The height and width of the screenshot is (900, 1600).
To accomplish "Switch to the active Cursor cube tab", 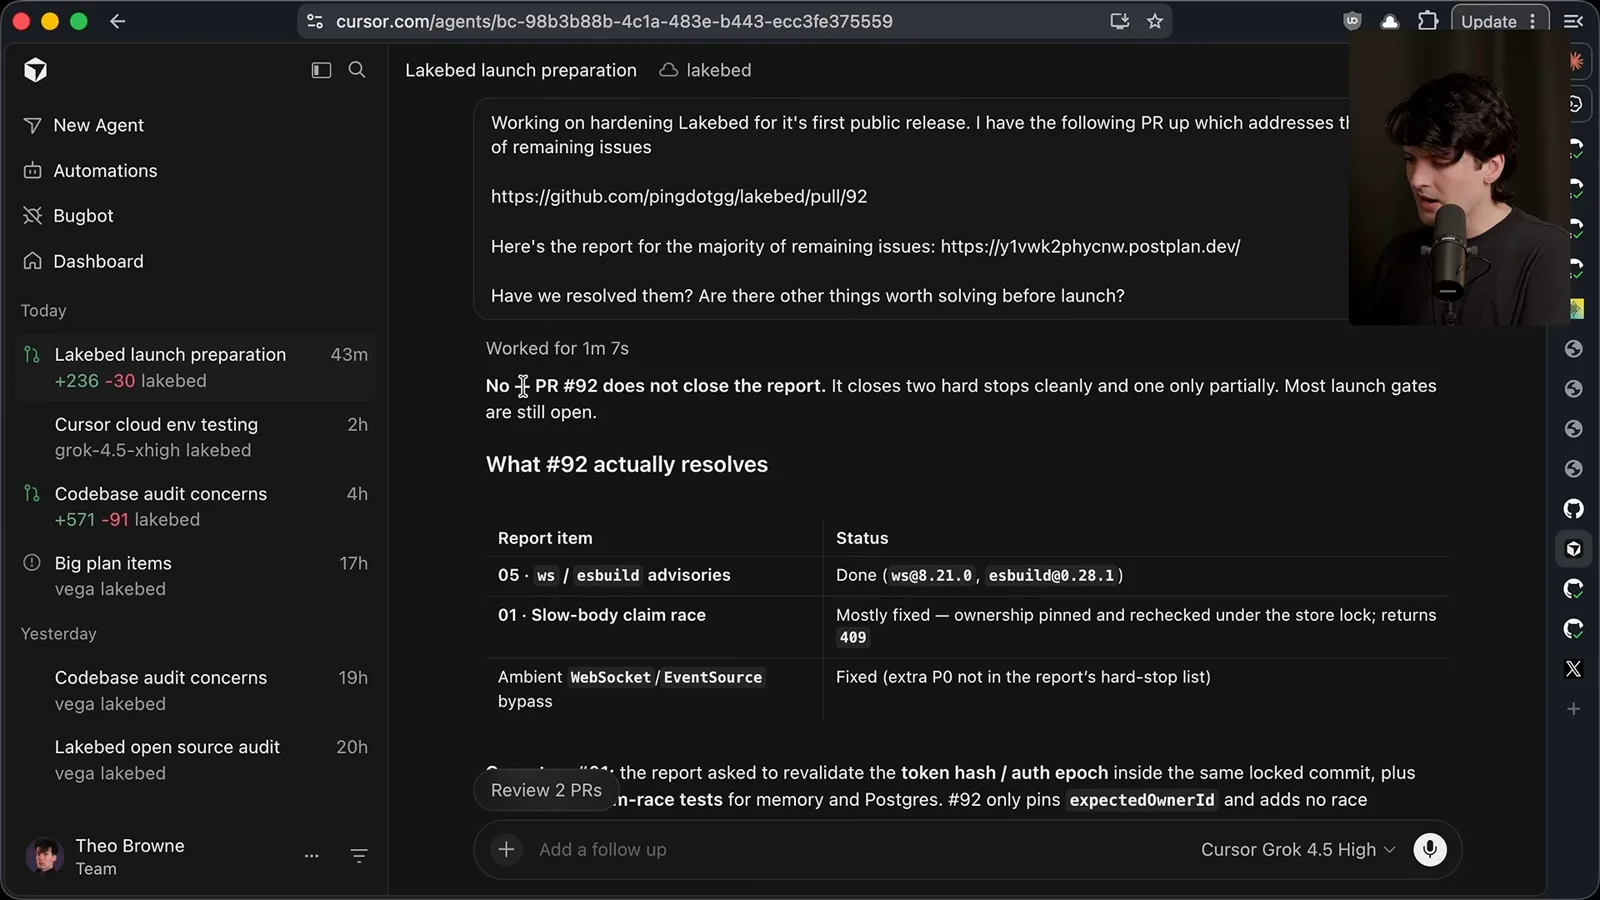I will [1574, 549].
